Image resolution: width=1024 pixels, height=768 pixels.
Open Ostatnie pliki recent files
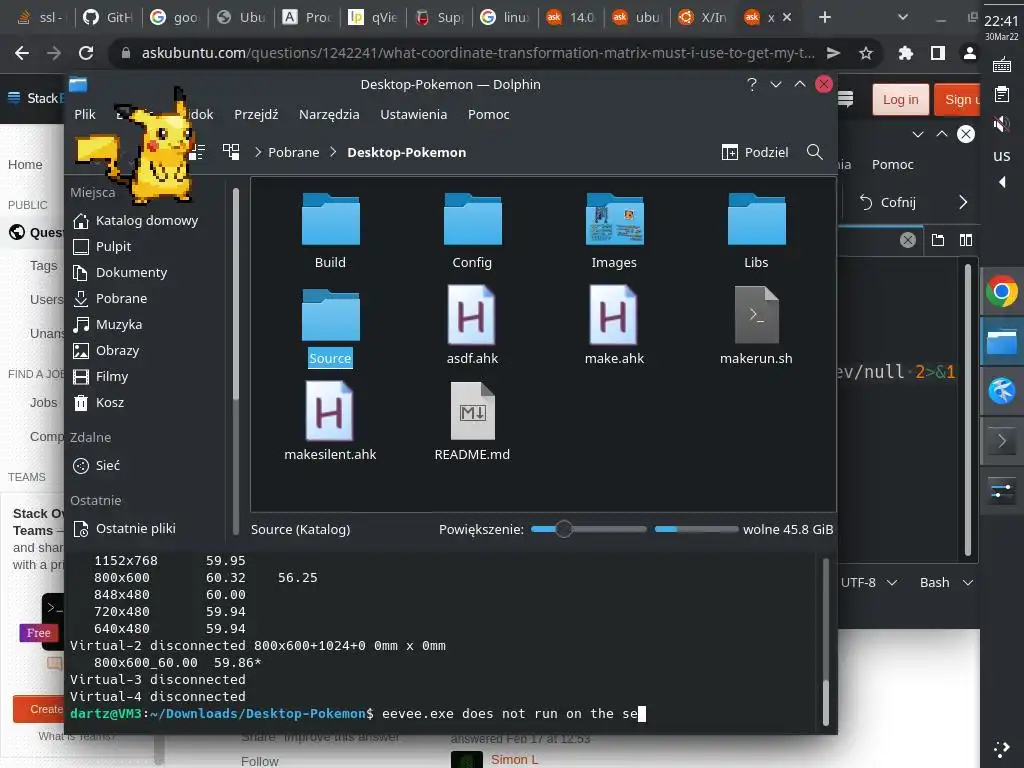pyautogui.click(x=124, y=529)
